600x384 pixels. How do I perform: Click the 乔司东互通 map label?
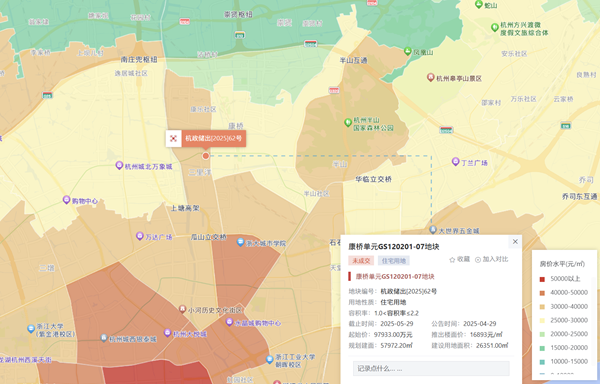tap(580, 197)
